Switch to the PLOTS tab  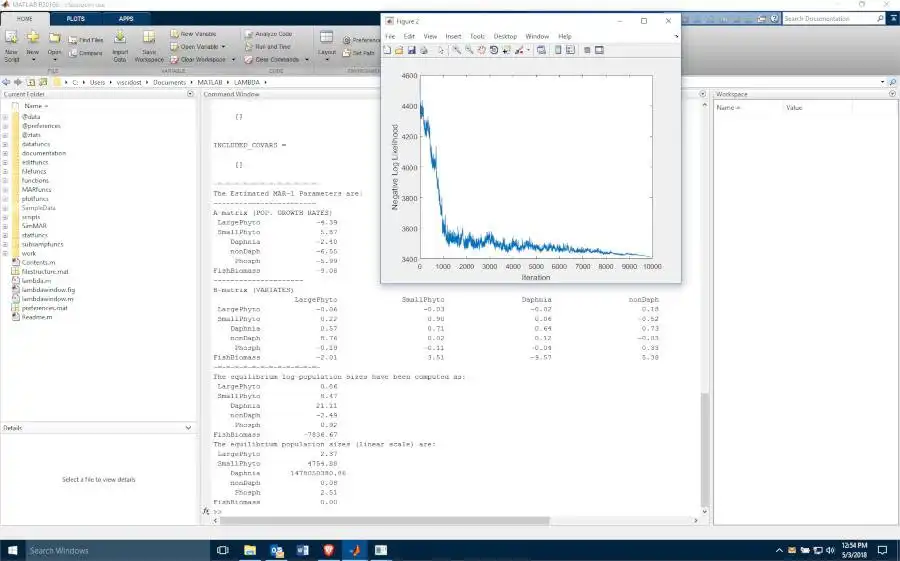pos(76,19)
